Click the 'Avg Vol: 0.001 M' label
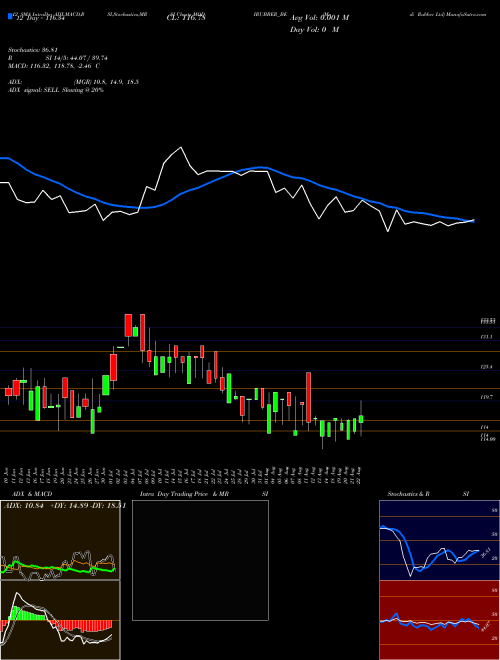The width and height of the screenshot is (500, 660). coord(319,18)
